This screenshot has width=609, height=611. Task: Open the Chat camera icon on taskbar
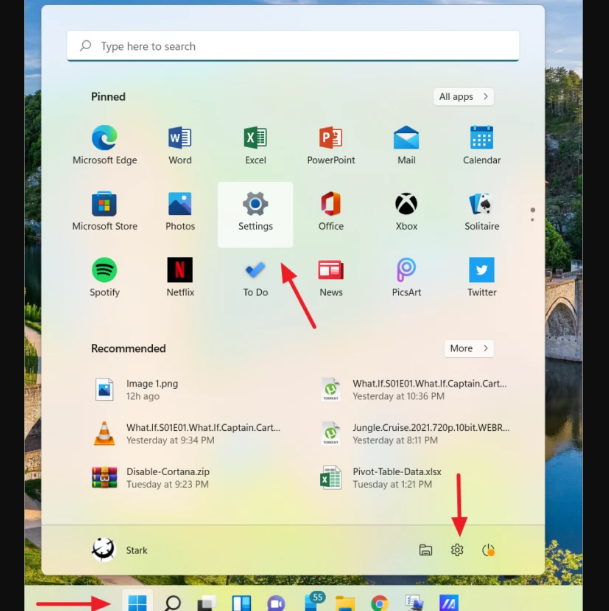pyautogui.click(x=276, y=603)
